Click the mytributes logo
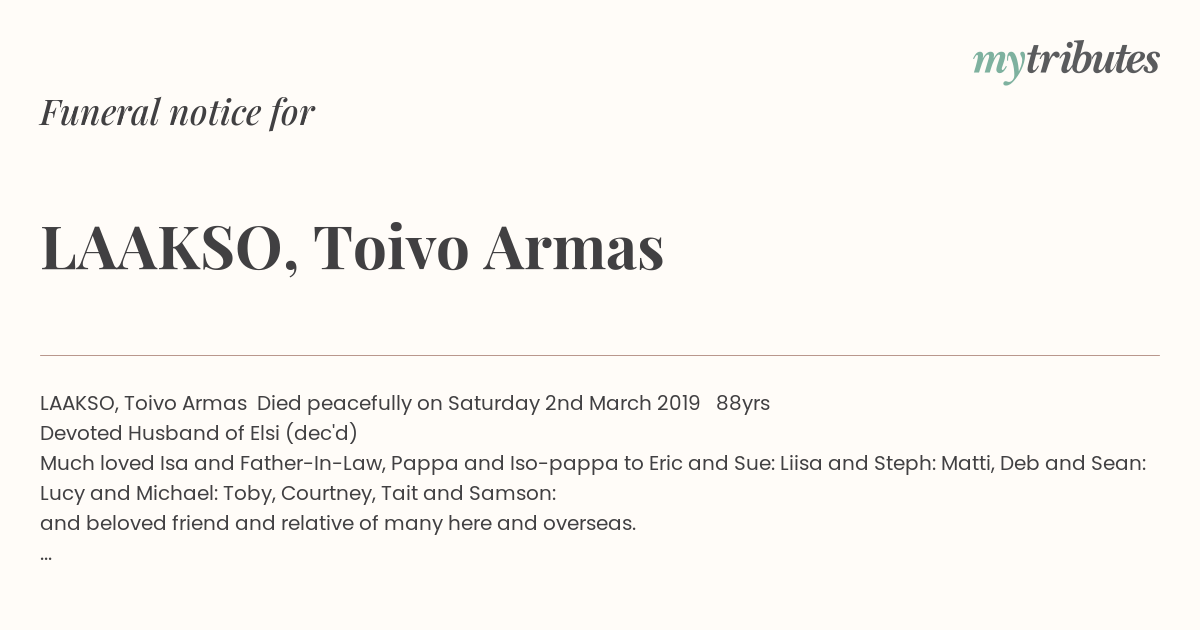The height and width of the screenshot is (630, 1200). [1066, 61]
